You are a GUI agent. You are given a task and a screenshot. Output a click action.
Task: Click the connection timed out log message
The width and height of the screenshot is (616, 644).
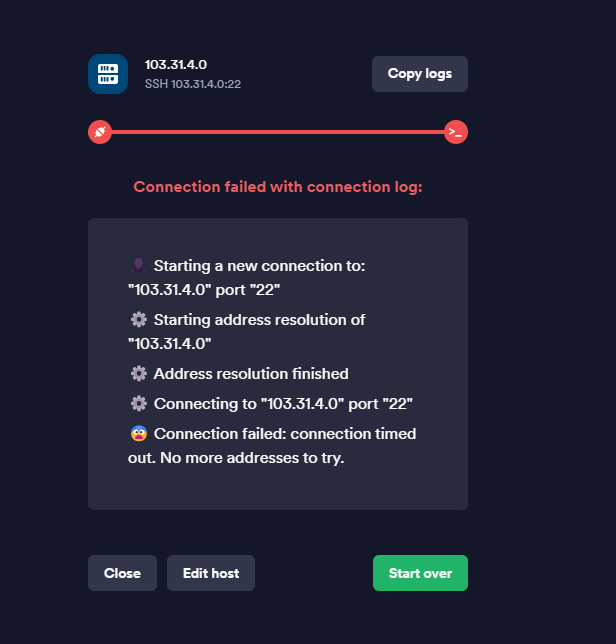pyautogui.click(x=272, y=446)
